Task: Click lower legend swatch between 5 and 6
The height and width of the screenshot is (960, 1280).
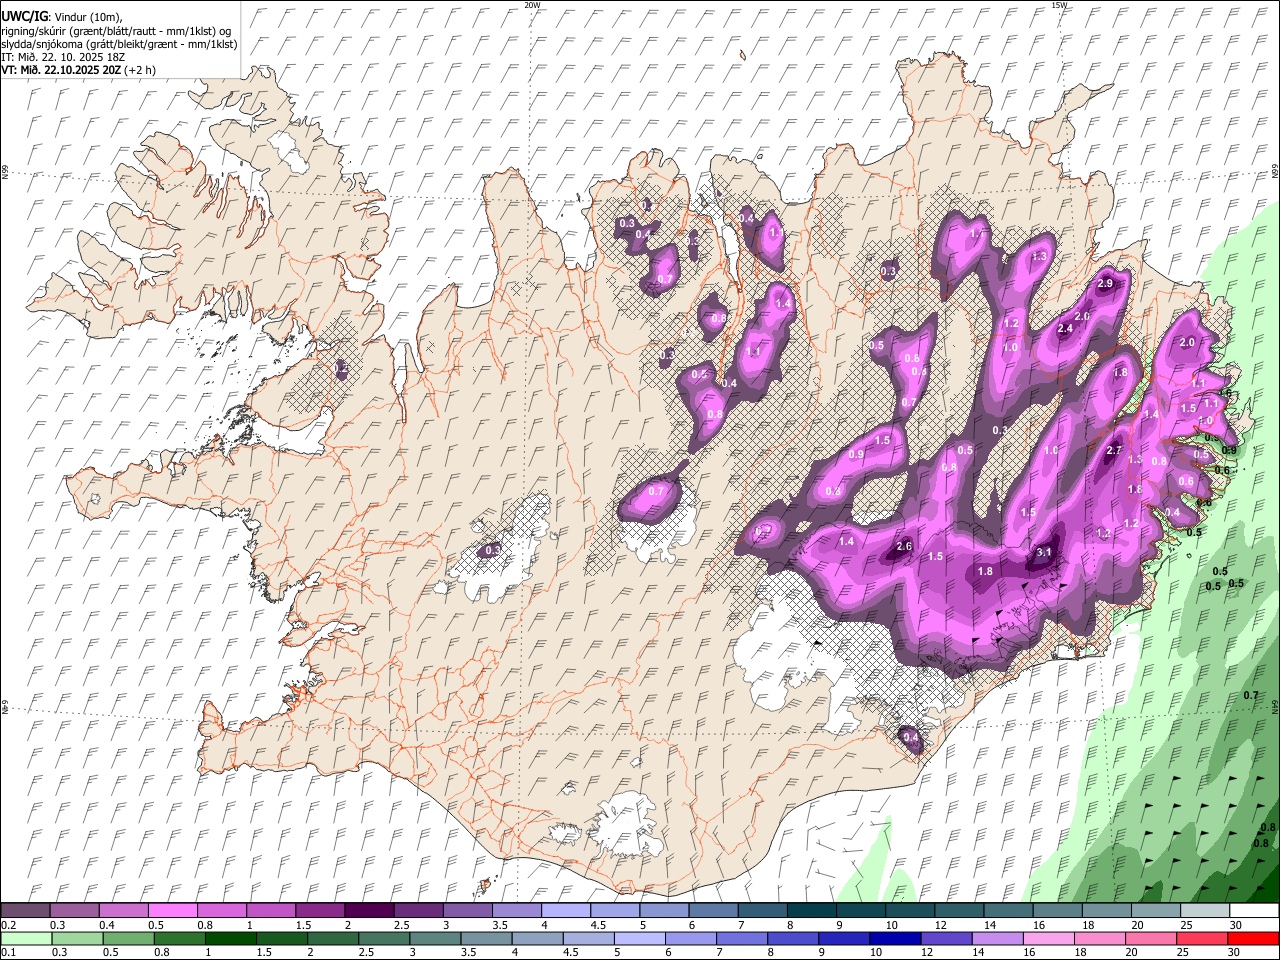Action: click(x=640, y=938)
